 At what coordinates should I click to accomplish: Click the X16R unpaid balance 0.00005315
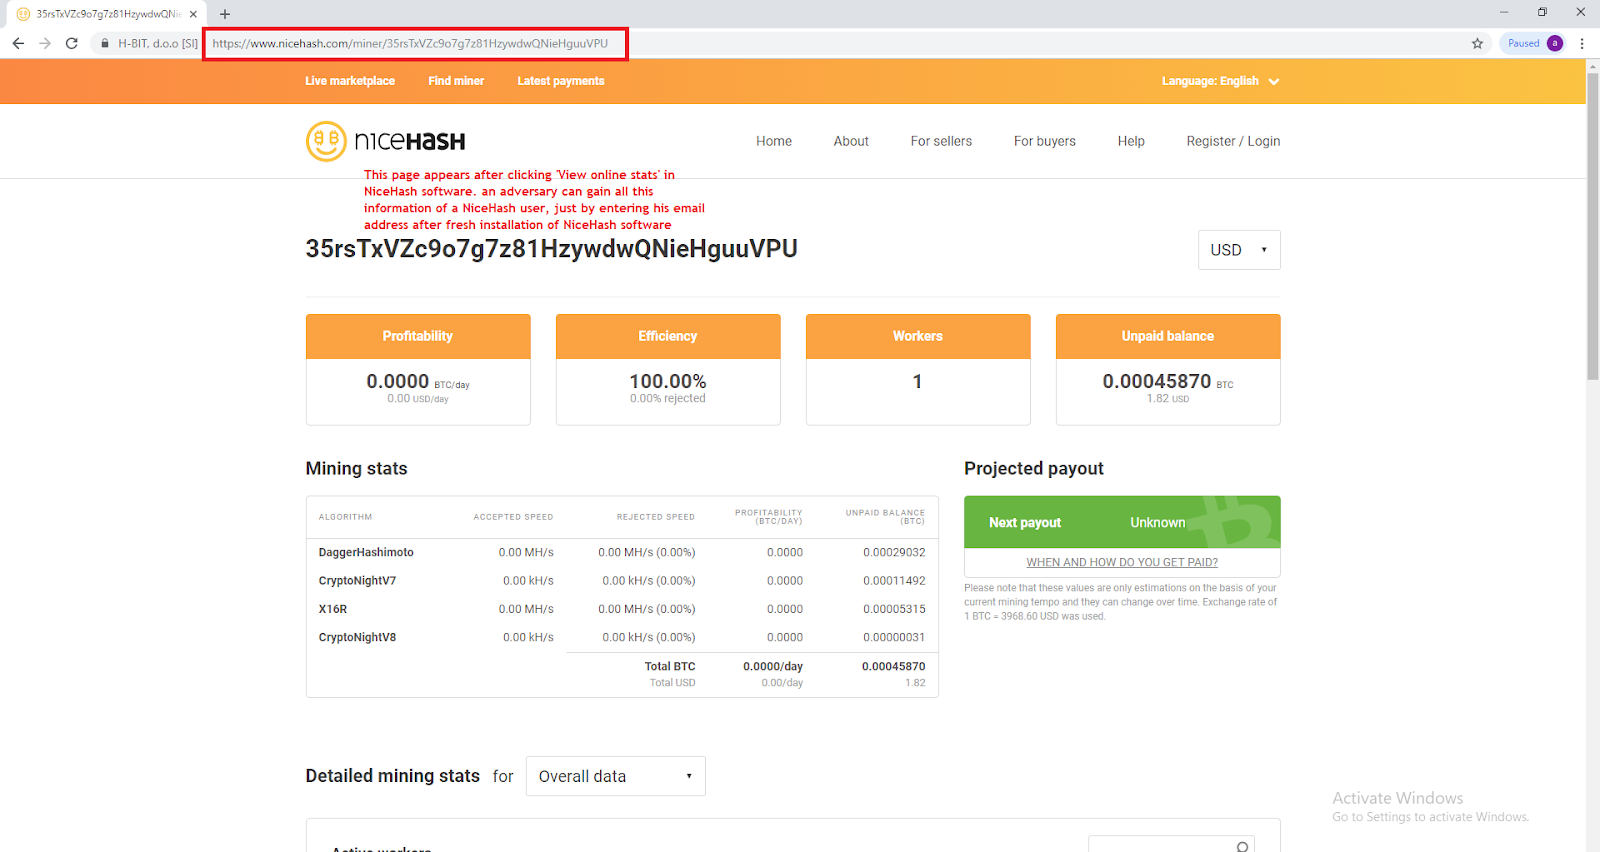pos(894,609)
